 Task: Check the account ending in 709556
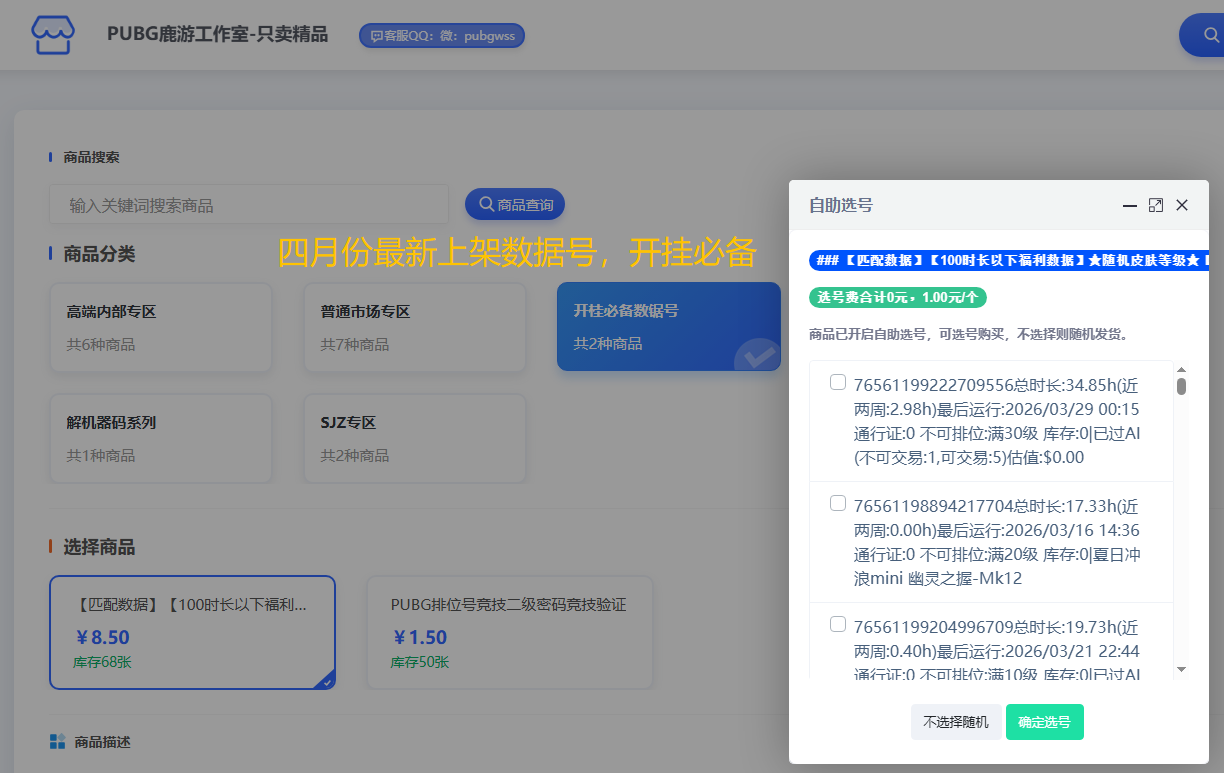838,382
